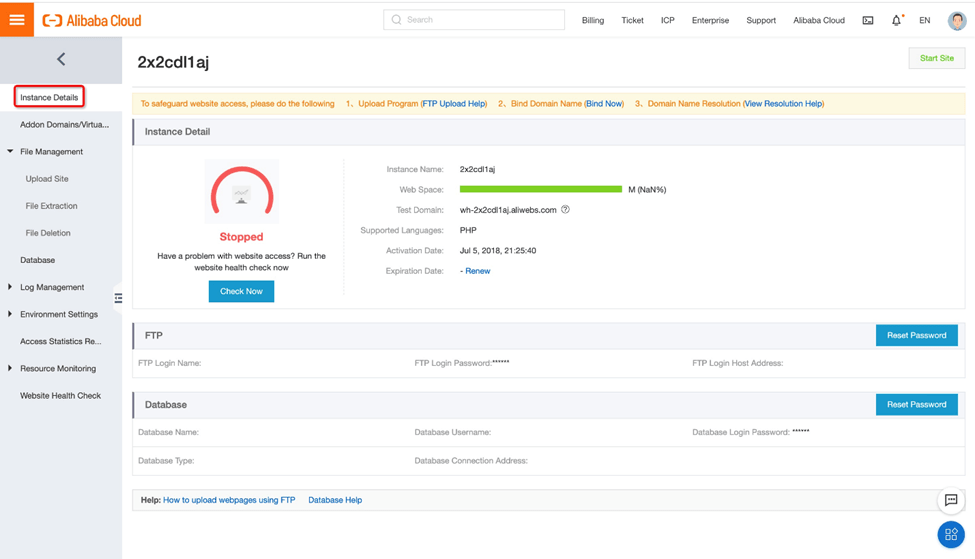Click the back arrow in sidebar
The width and height of the screenshot is (975, 559).
[x=61, y=60]
